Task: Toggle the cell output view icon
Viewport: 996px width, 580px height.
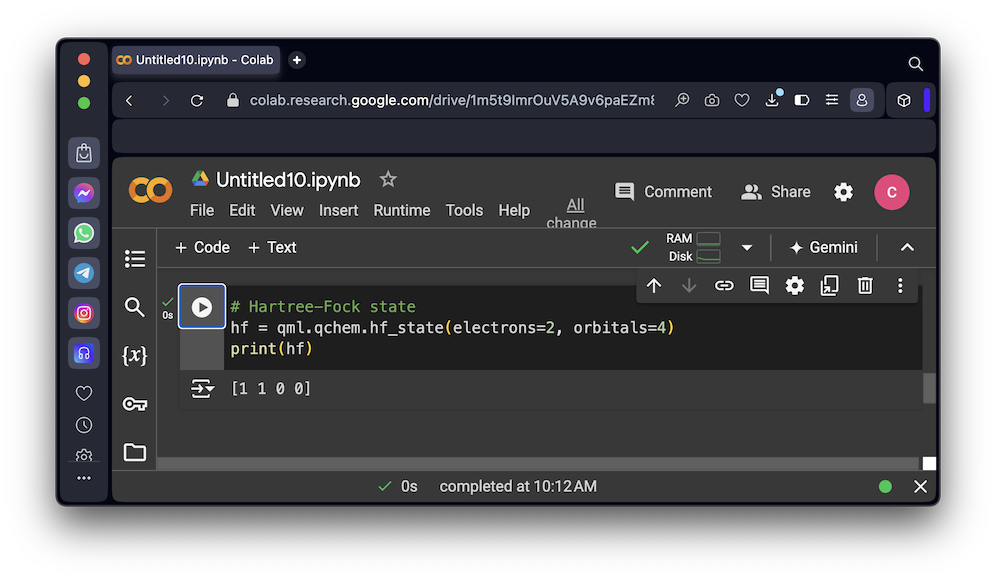Action: point(202,389)
